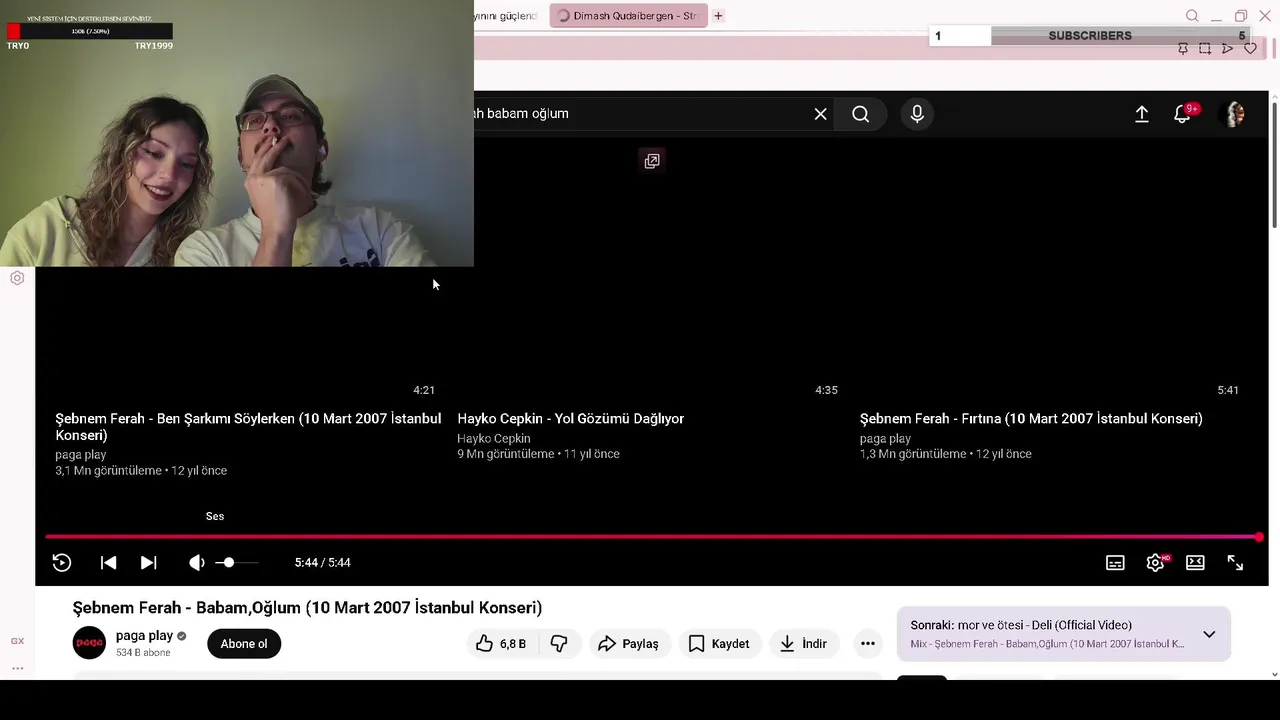Viewport: 1280px width, 720px height.
Task: Clear the YouTube search box
Action: pos(820,114)
